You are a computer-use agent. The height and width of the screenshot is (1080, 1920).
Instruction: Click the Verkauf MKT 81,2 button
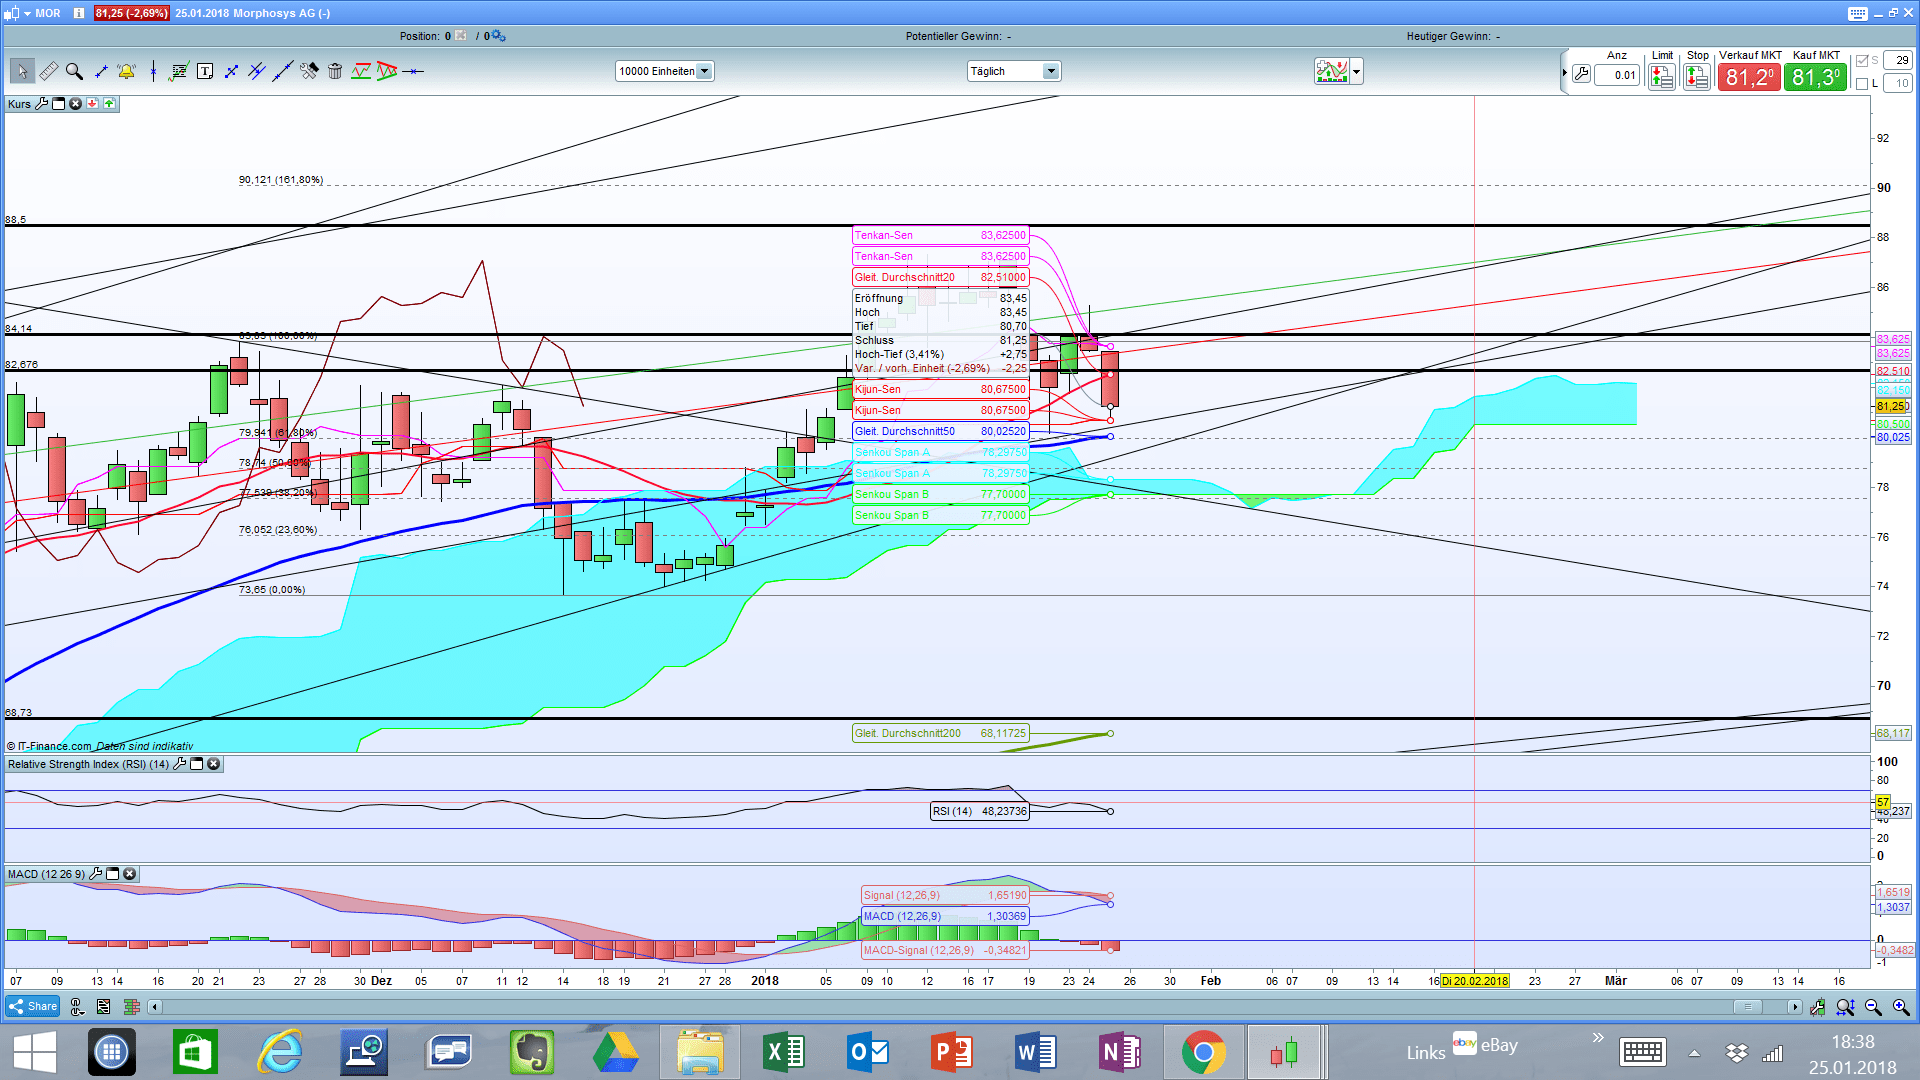[1748, 77]
